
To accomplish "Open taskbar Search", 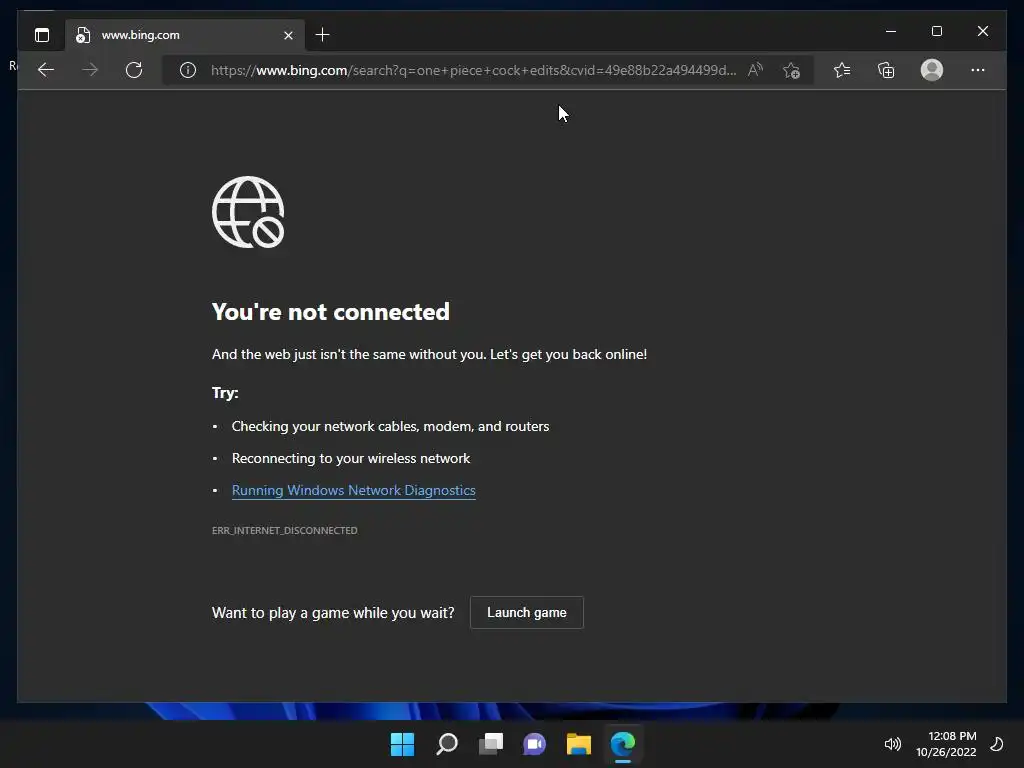I will (447, 744).
